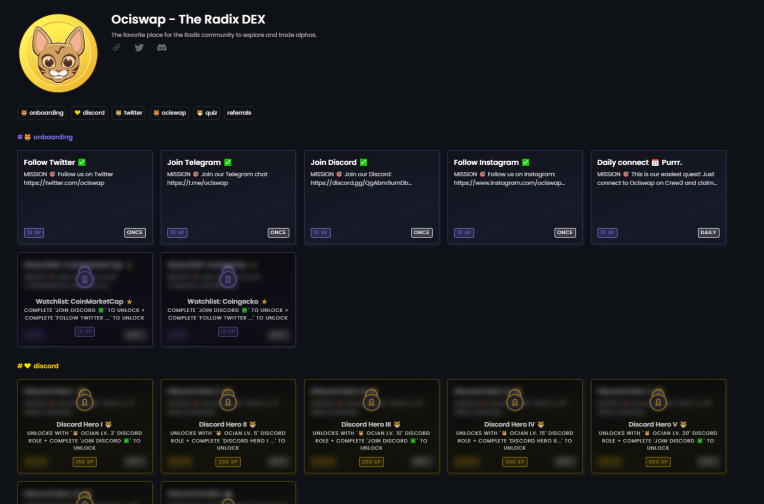Click the lock icon on Watchlist: CoinMarketCap

click(x=85, y=277)
